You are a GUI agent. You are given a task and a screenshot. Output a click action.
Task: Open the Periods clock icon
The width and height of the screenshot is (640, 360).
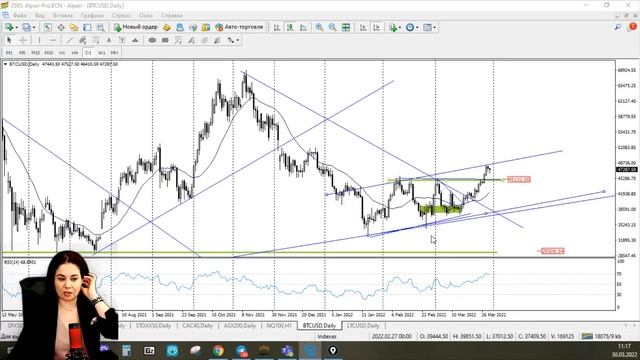(410, 27)
